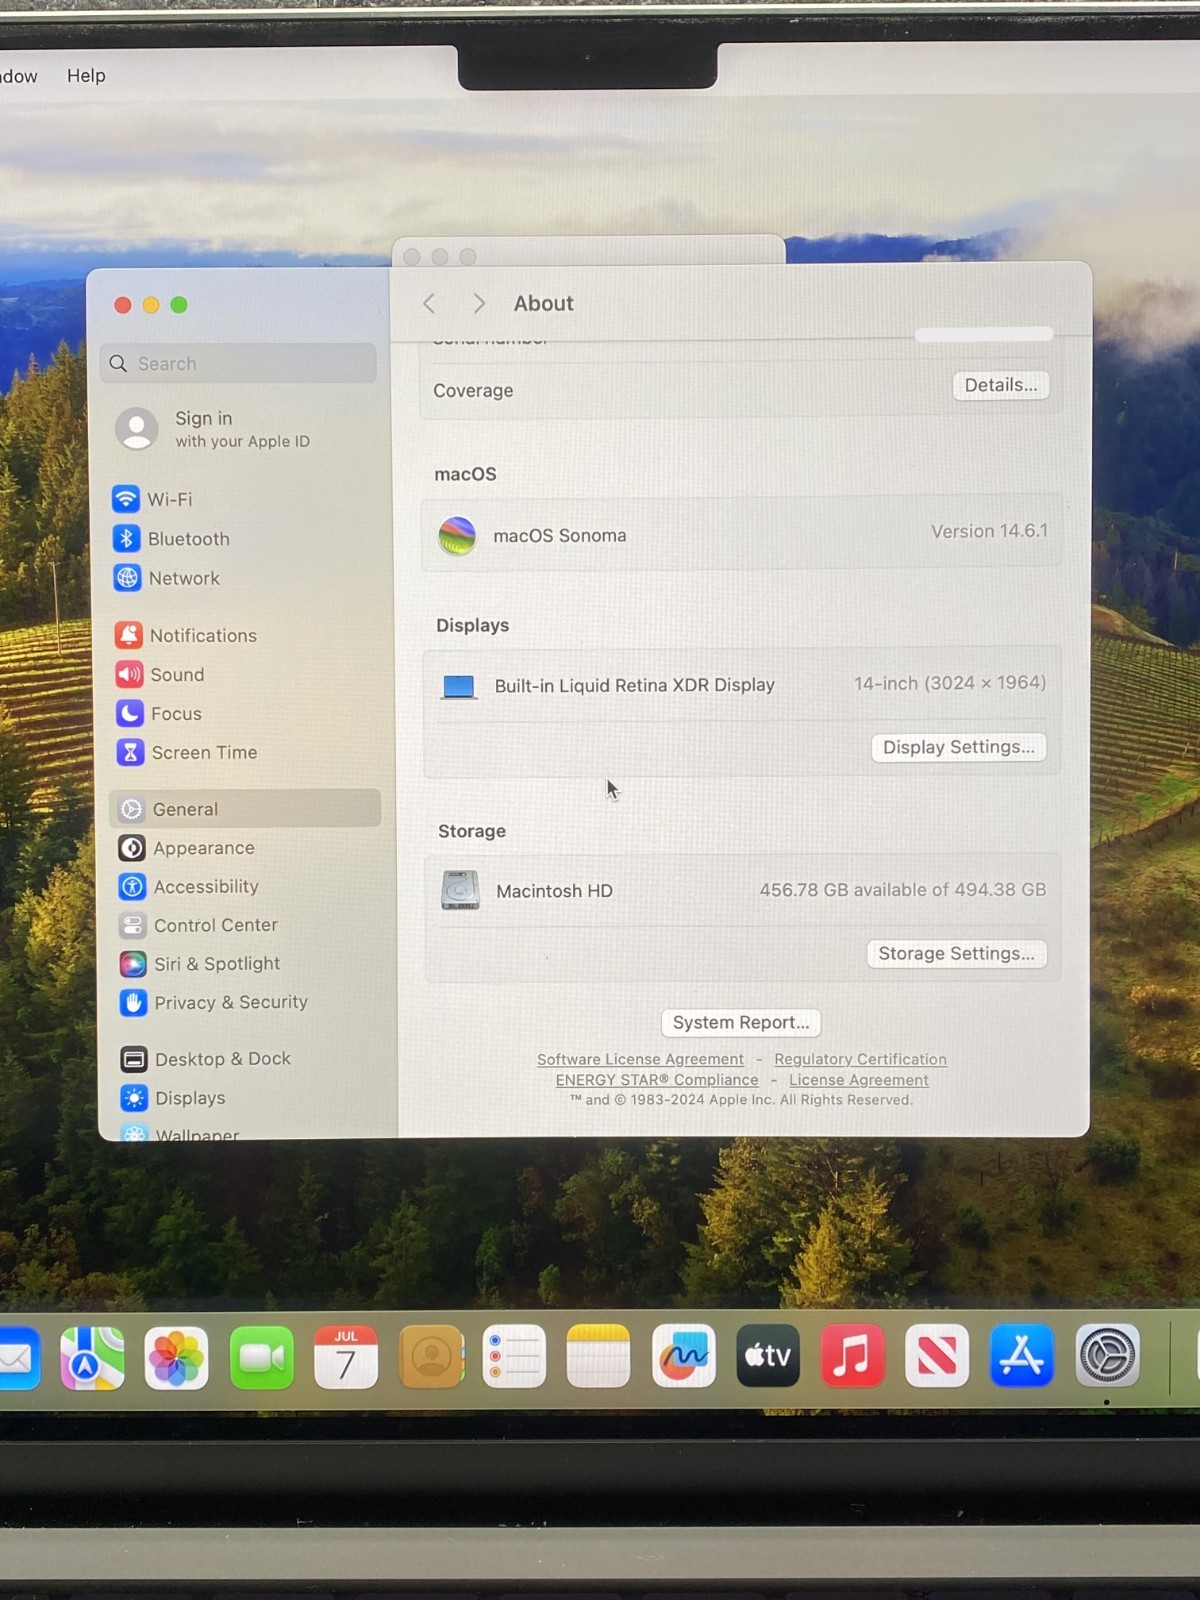Click the Search field in sidebar
Viewport: 1200px width, 1600px height.
pyautogui.click(x=239, y=363)
